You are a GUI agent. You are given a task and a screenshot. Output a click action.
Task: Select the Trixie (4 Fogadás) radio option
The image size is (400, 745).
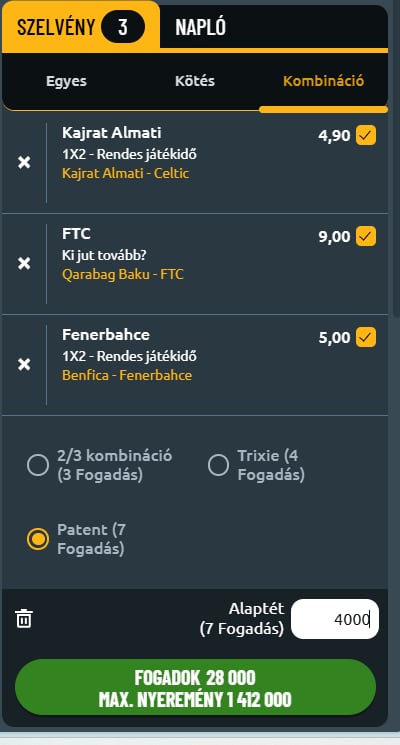(219, 465)
